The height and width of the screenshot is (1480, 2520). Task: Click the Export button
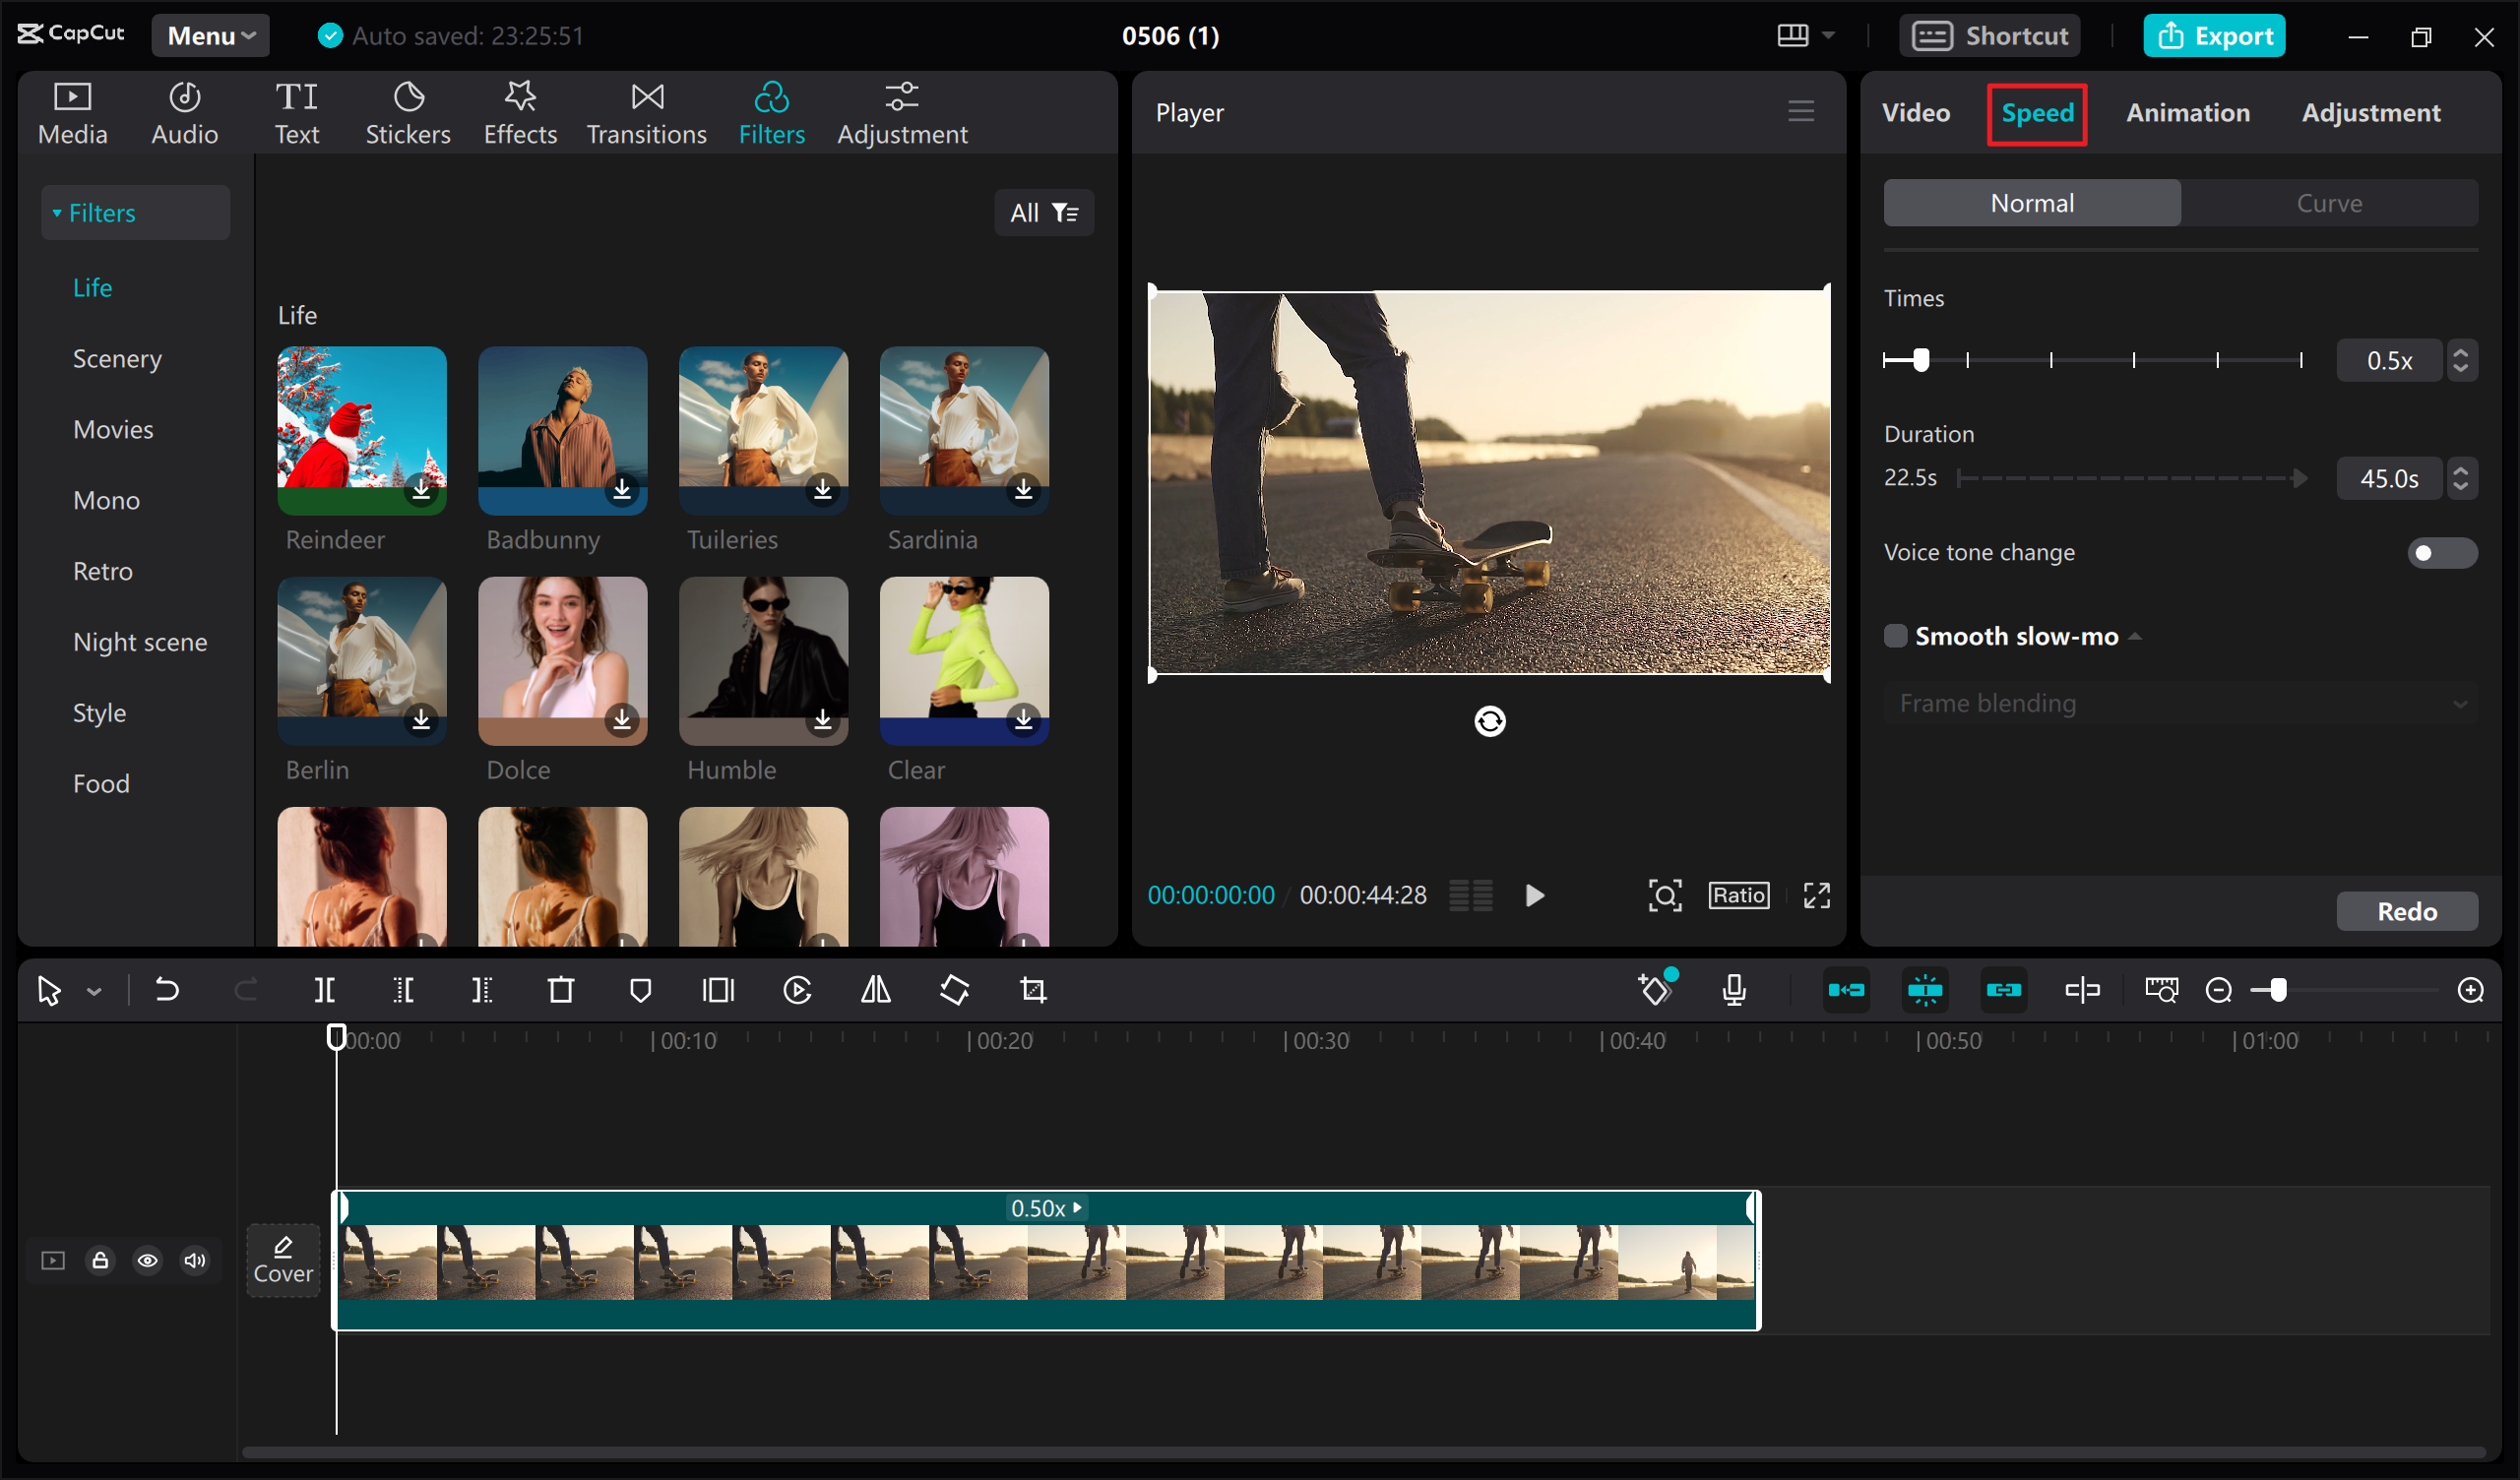[2214, 36]
